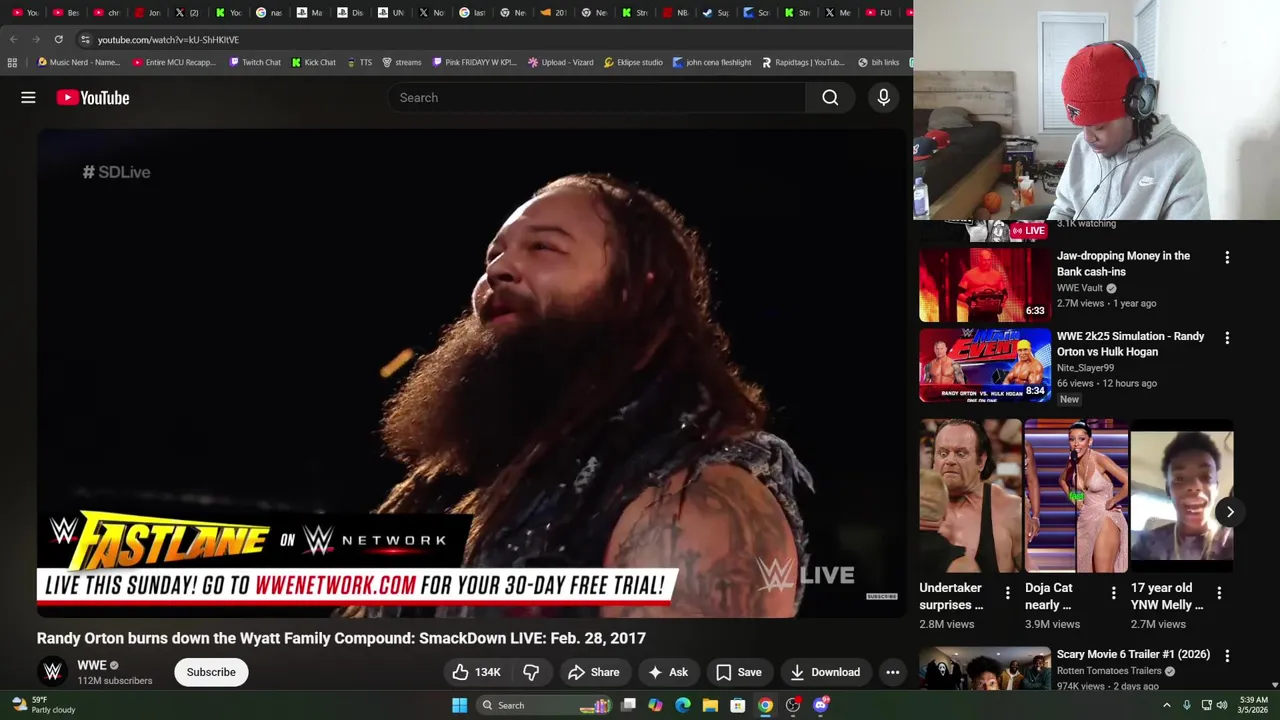The height and width of the screenshot is (720, 1280).
Task: Open Microsoft Store from taskbar
Action: (x=737, y=705)
